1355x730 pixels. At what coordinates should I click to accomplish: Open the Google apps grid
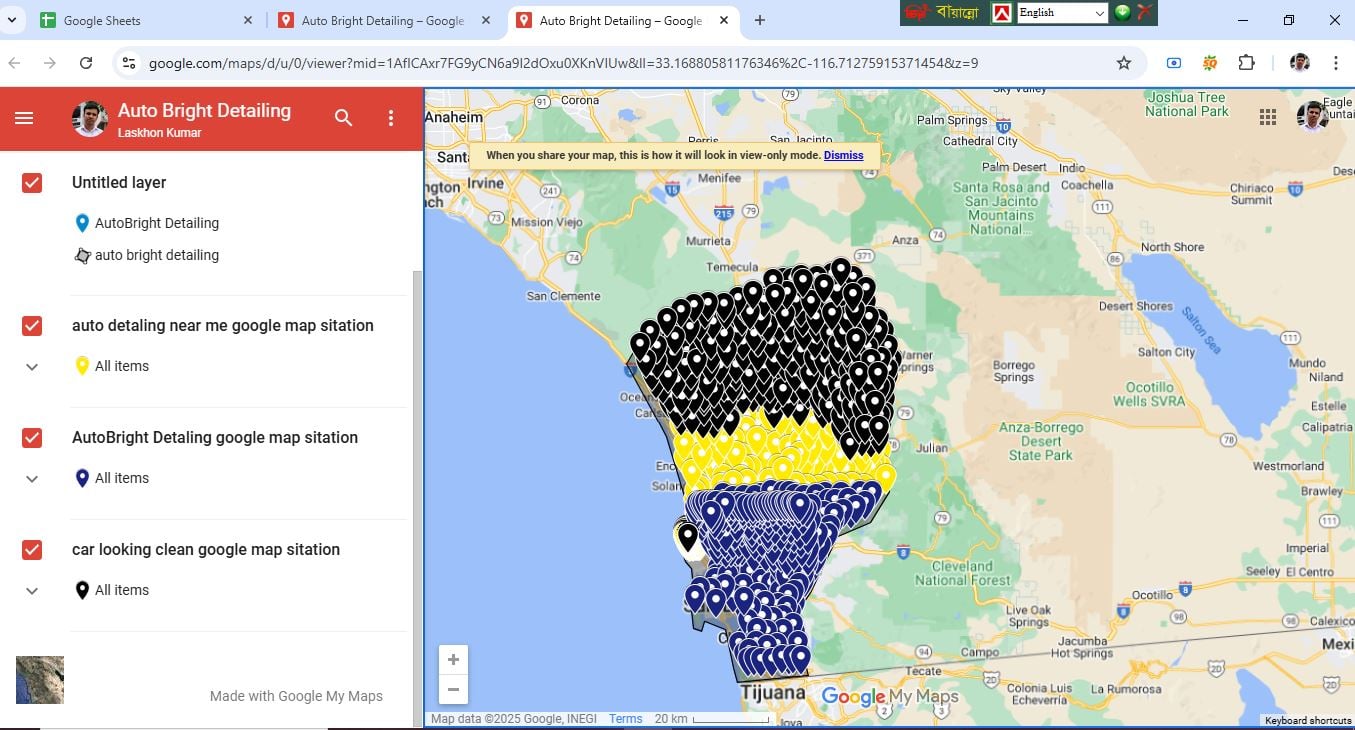[1268, 116]
